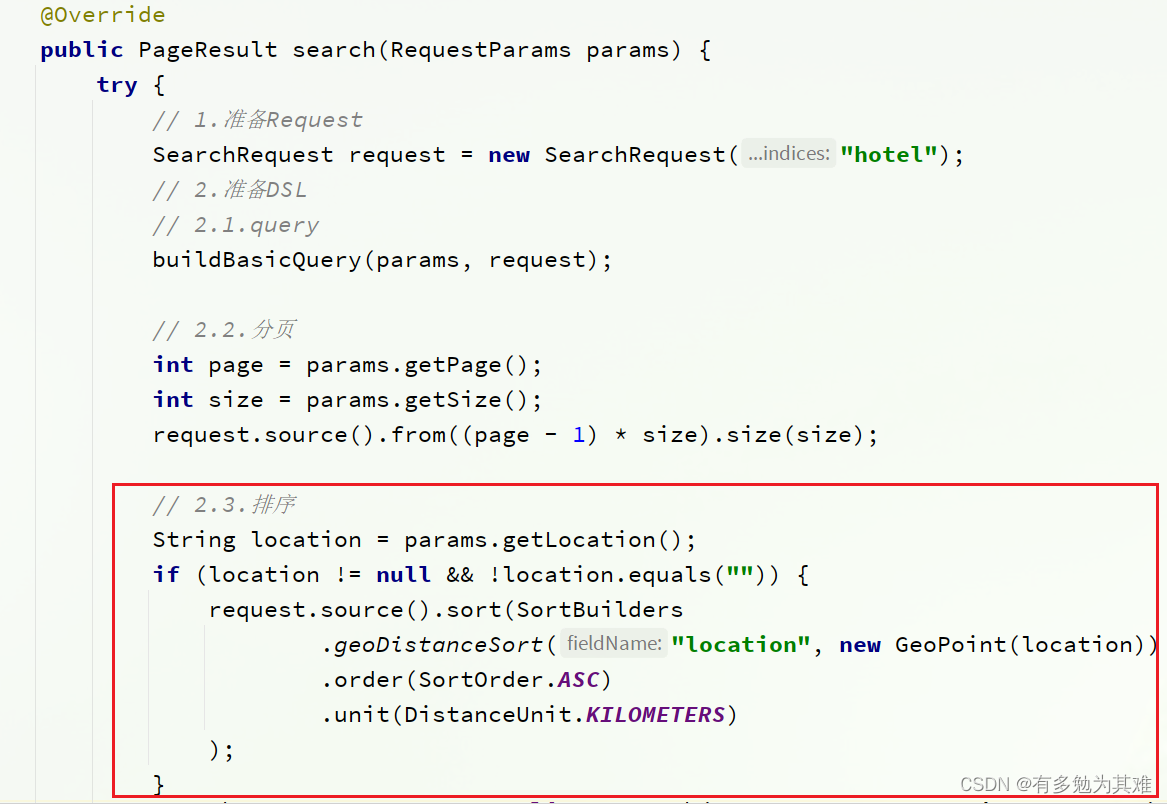Screen dimensions: 1167x804
Task: Click the 'ASC' constant
Action: pos(578,680)
